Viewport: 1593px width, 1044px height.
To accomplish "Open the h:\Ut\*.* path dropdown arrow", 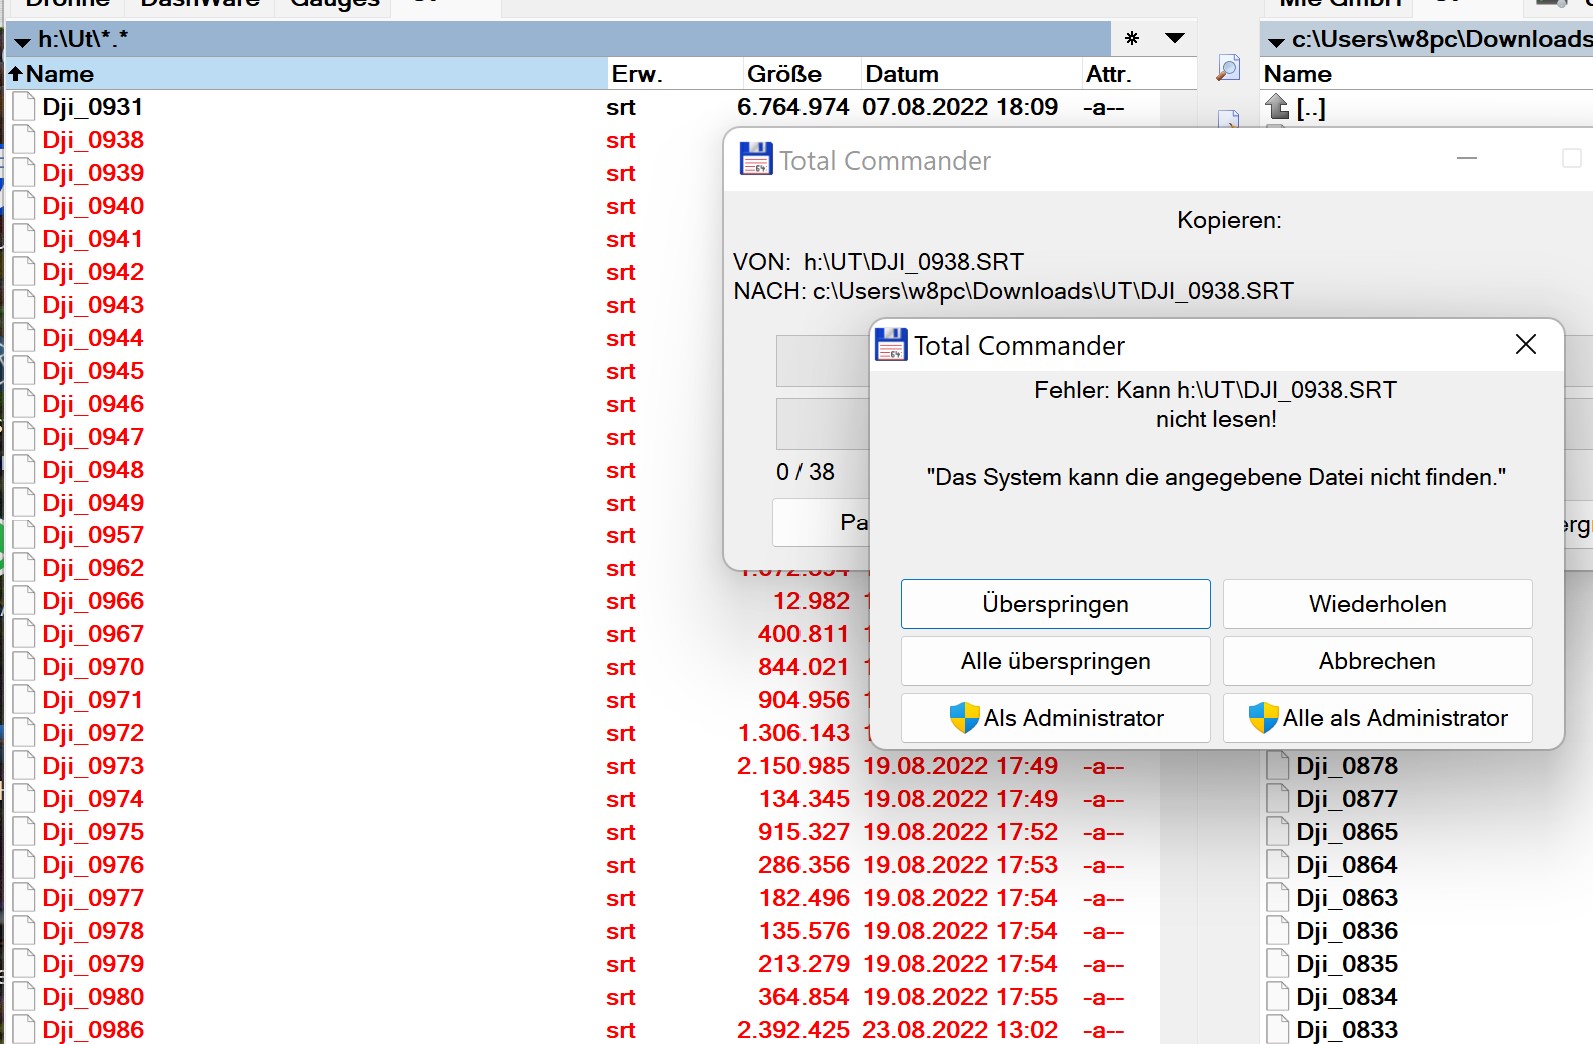I will [x=22, y=42].
